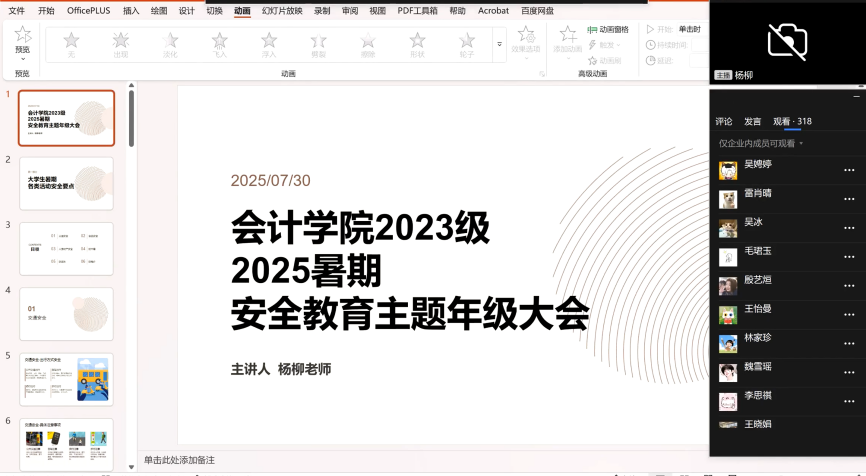
Task: Pick the 擦除 (Wipe) animation effect
Action: tap(367, 42)
